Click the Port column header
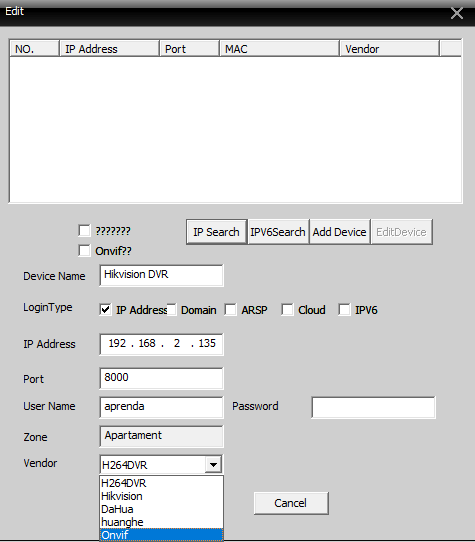The width and height of the screenshot is (475, 542). (x=189, y=48)
